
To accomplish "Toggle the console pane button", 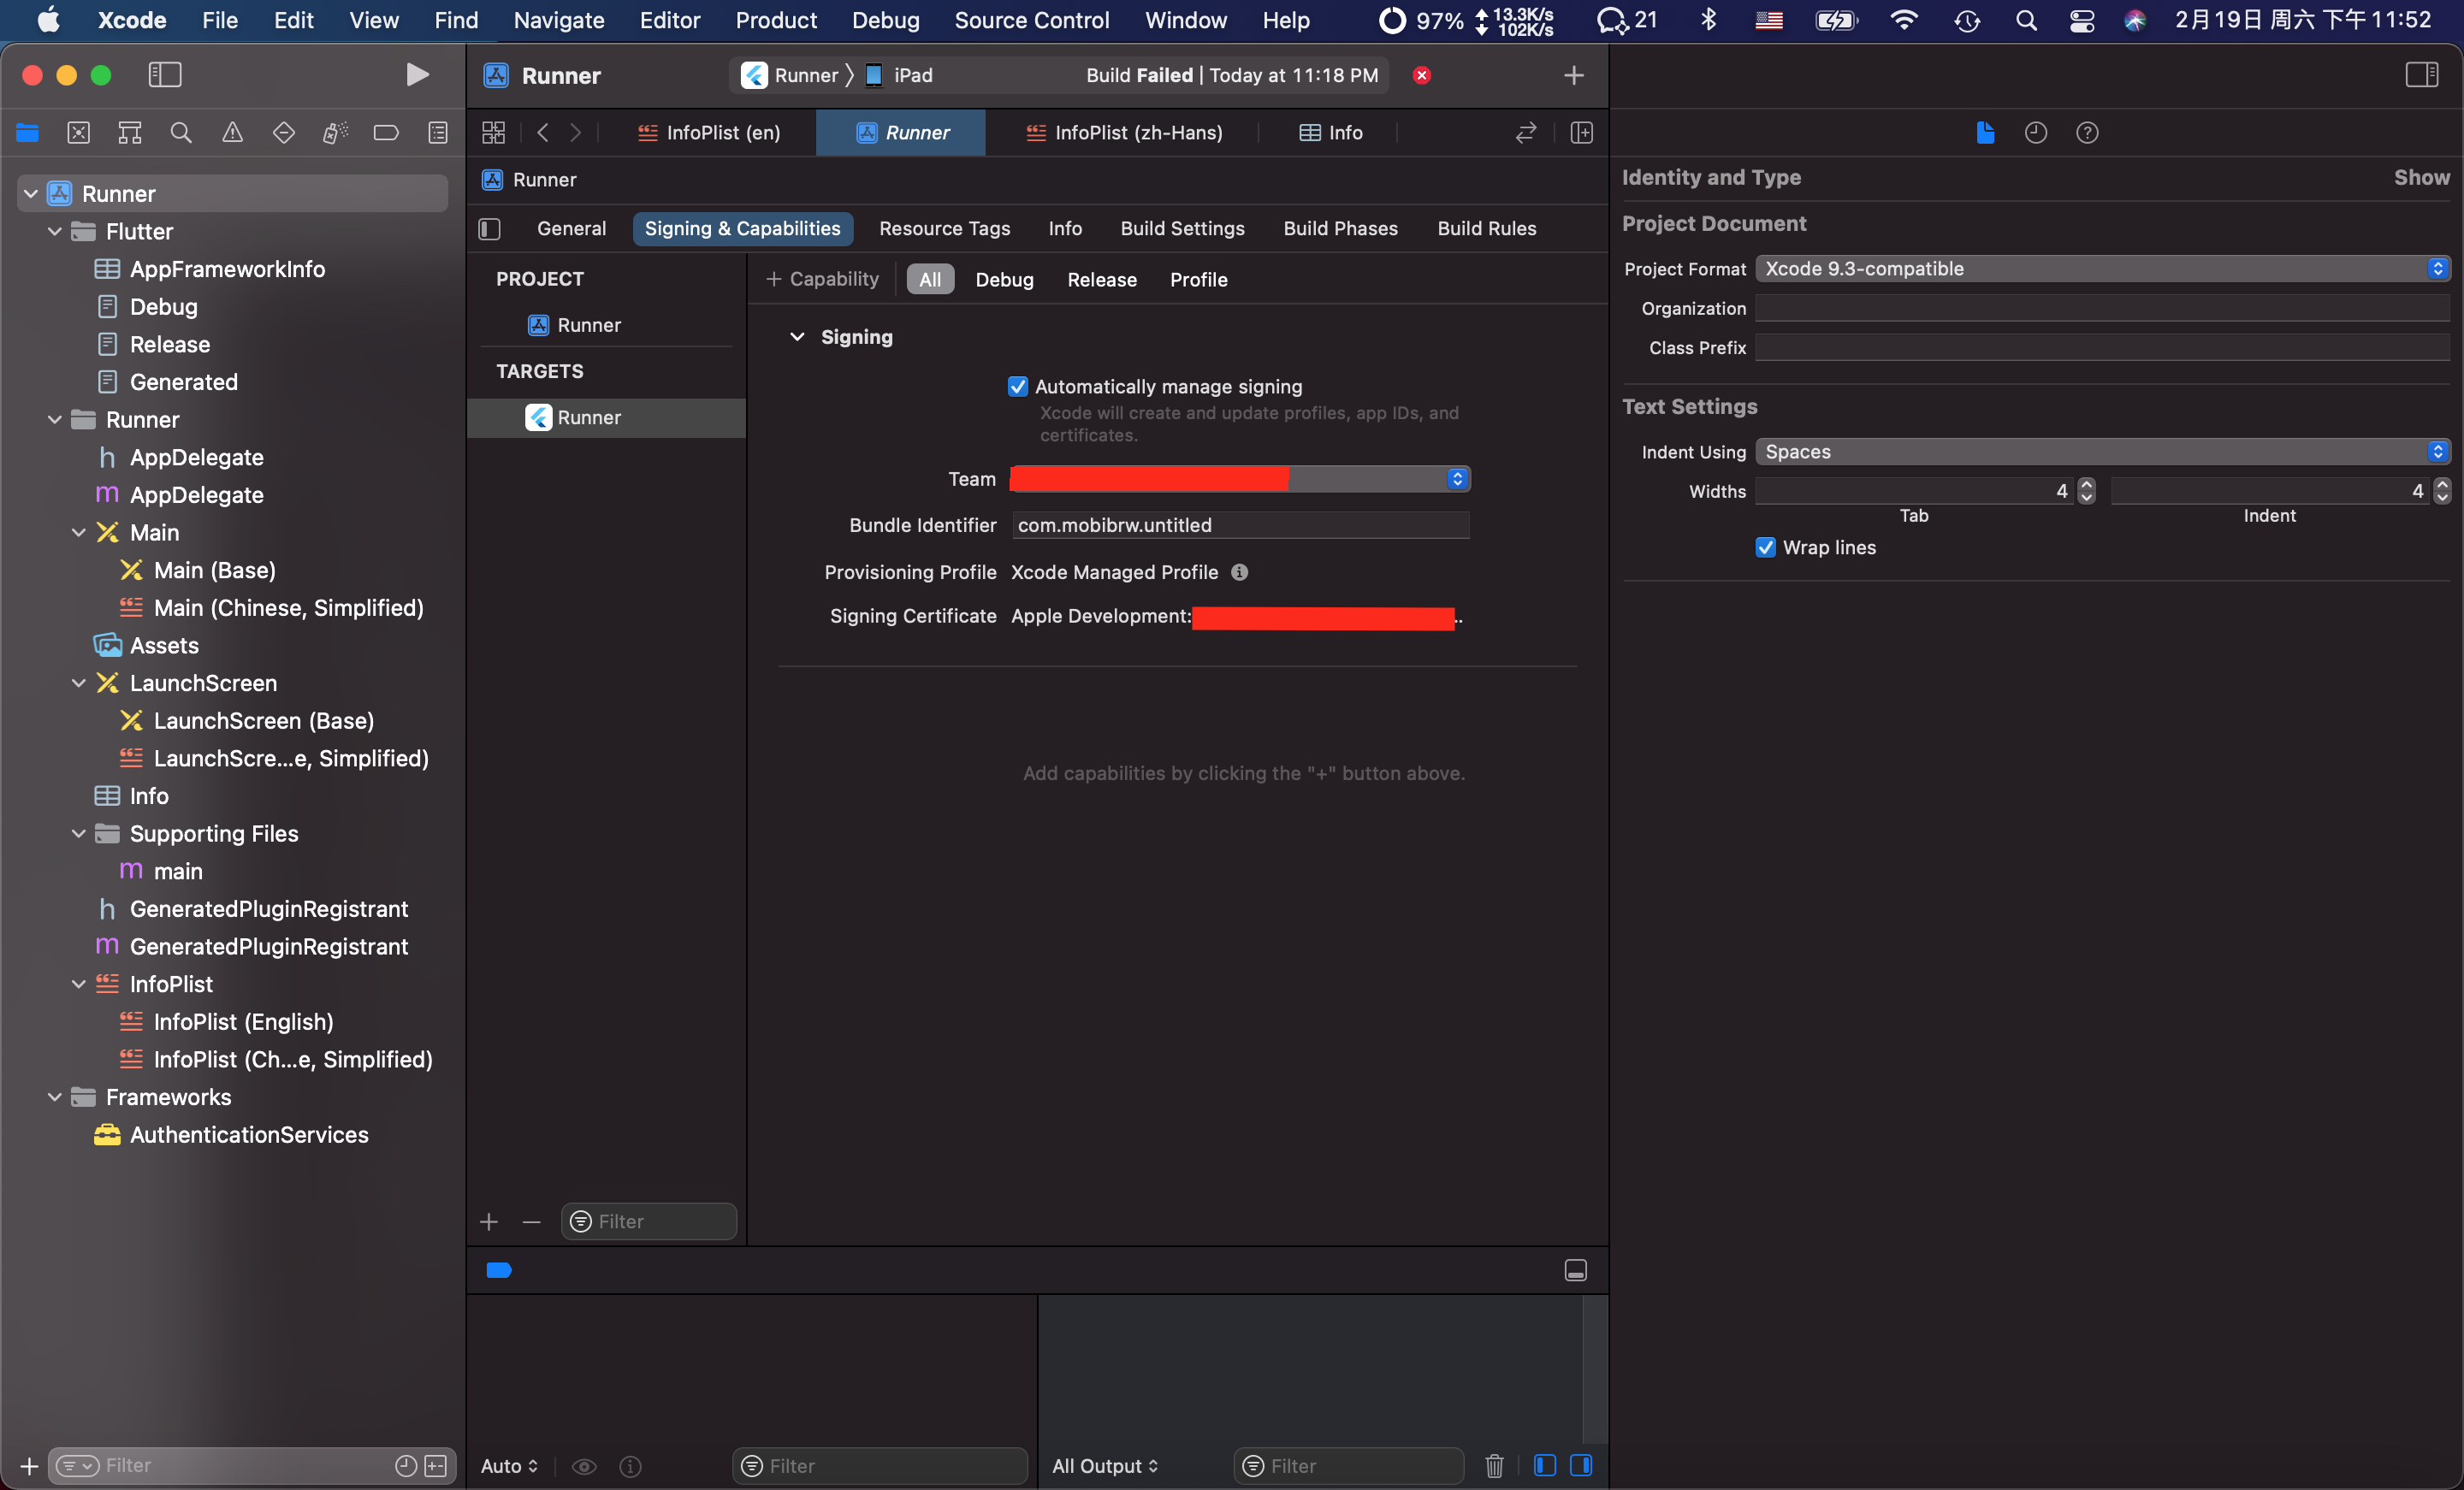I will click(1582, 1466).
